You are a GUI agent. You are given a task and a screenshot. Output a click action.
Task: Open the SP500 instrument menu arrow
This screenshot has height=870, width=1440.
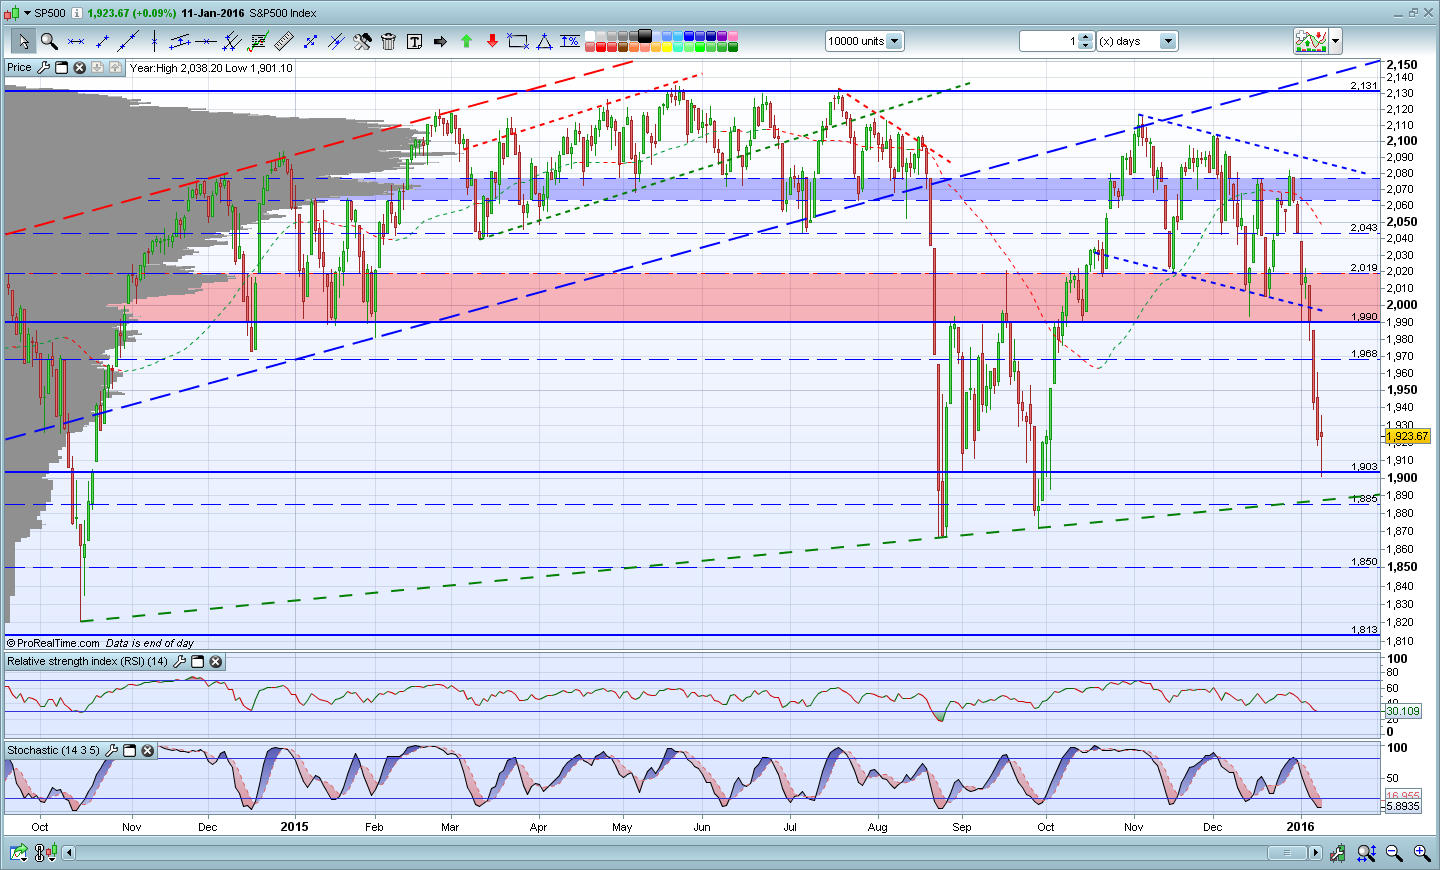click(x=27, y=13)
